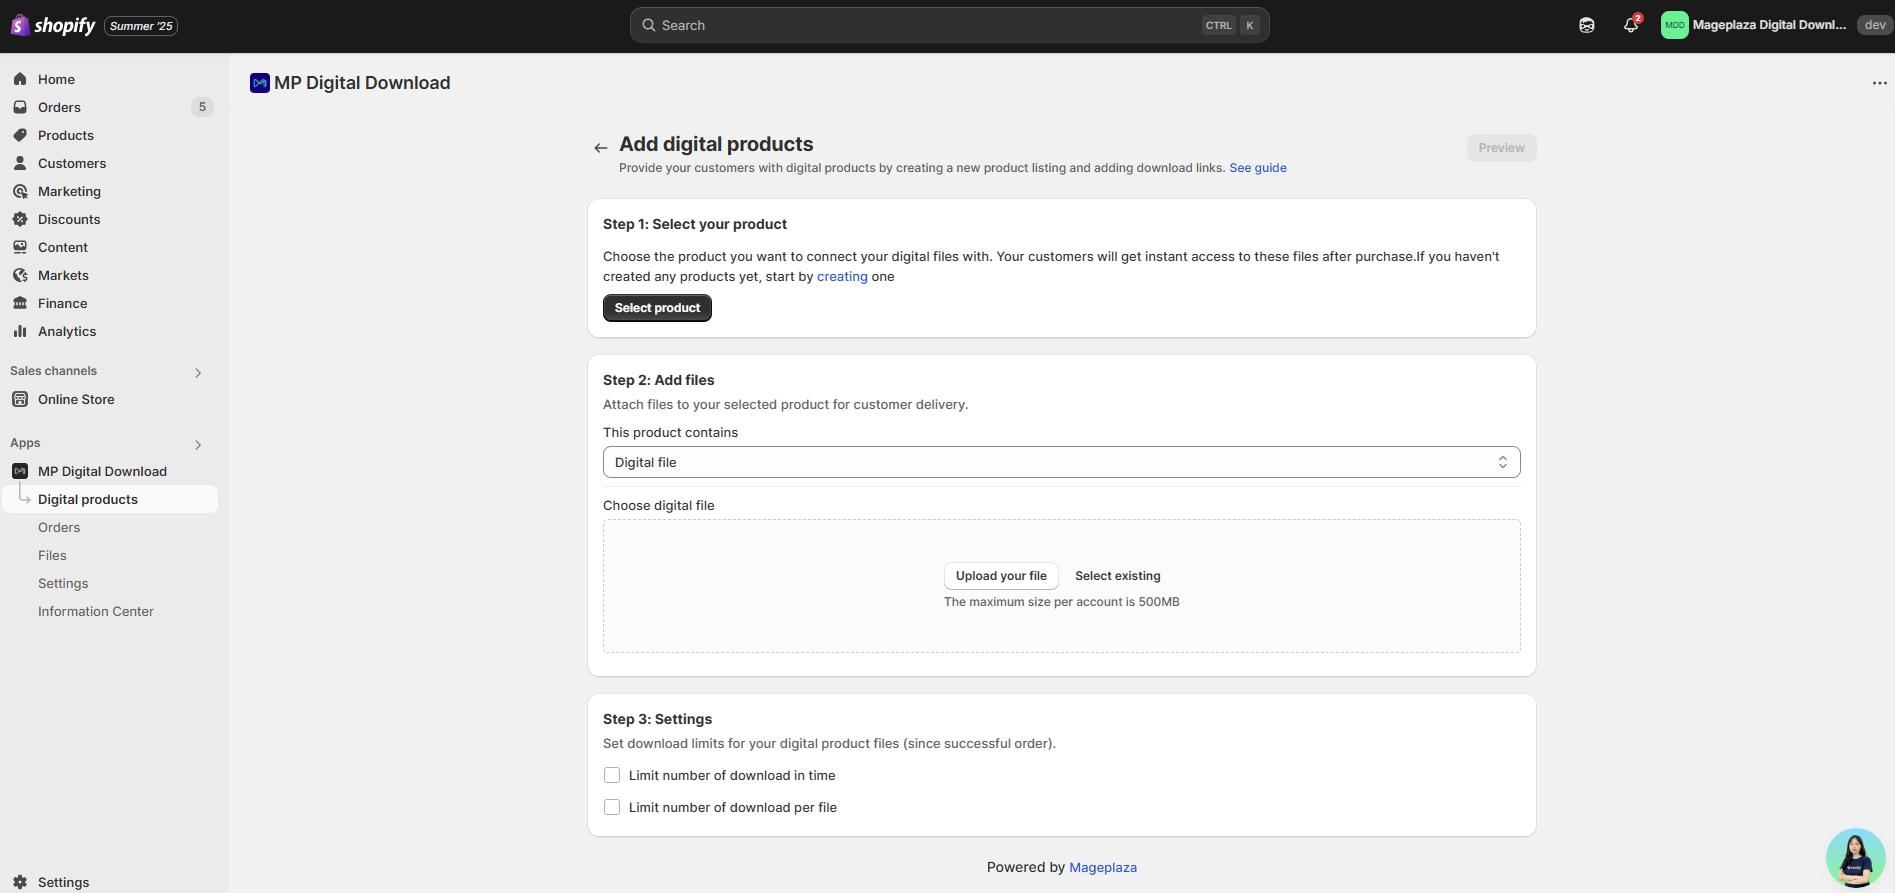
Task: Open the three-dot more actions menu
Action: tap(1879, 83)
